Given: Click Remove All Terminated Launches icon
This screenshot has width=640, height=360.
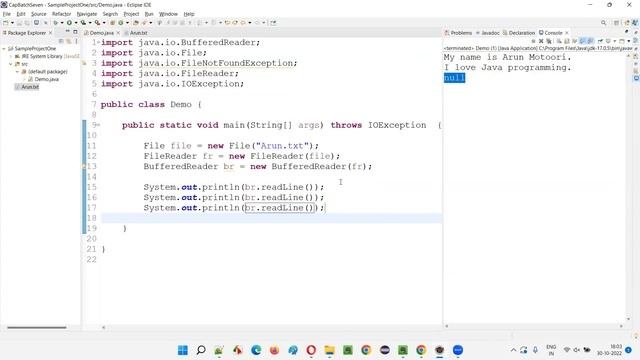Looking at the screenshot, I should click(x=549, y=41).
